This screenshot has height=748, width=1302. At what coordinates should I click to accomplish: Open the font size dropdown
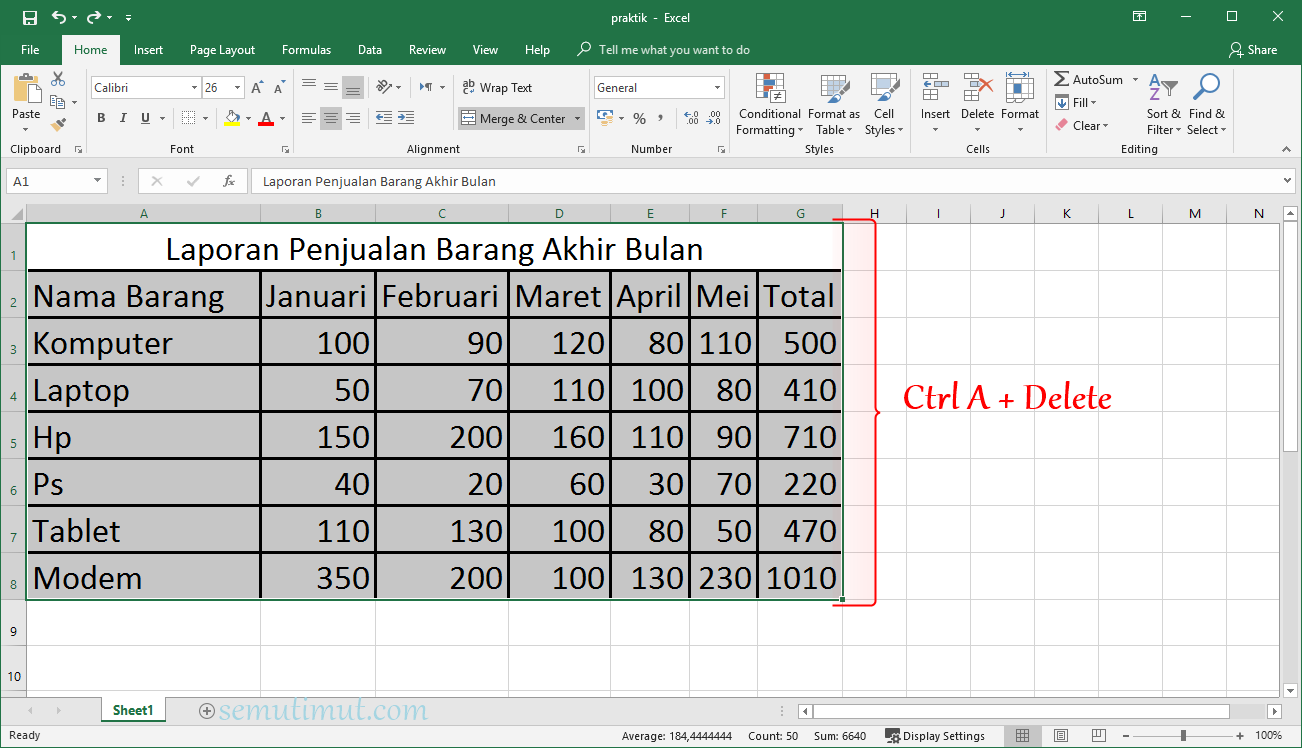click(237, 88)
